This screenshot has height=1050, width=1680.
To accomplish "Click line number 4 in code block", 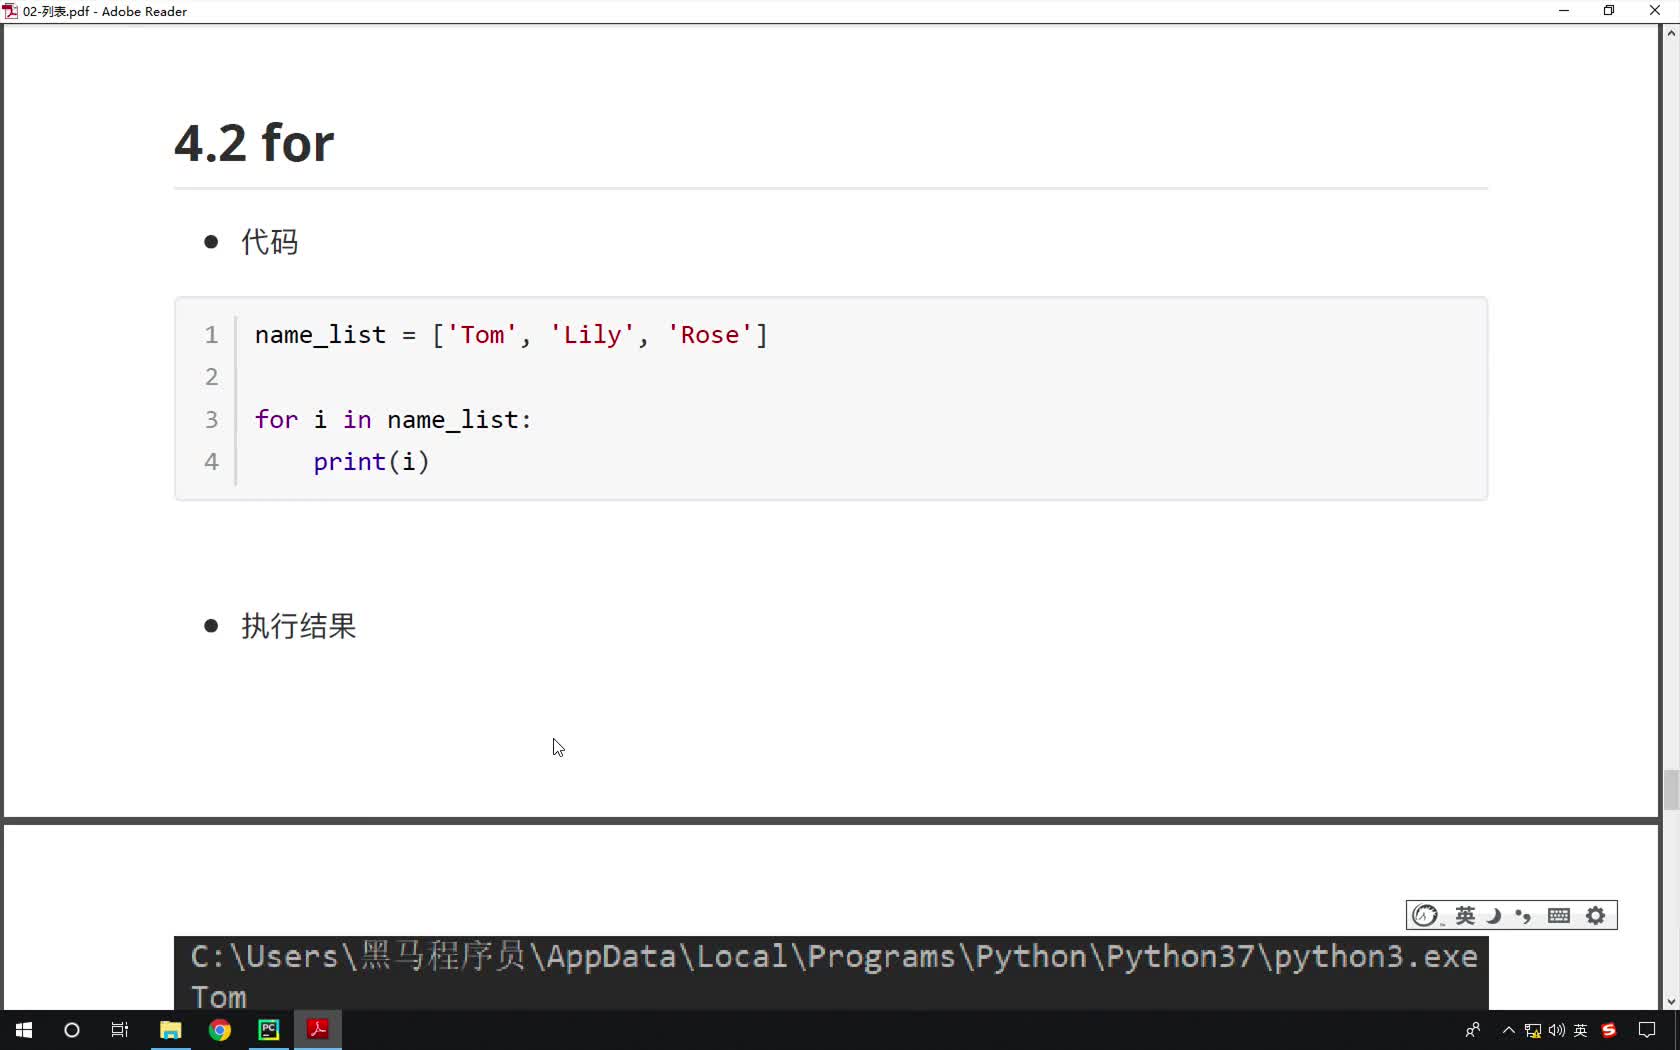I will click(211, 462).
